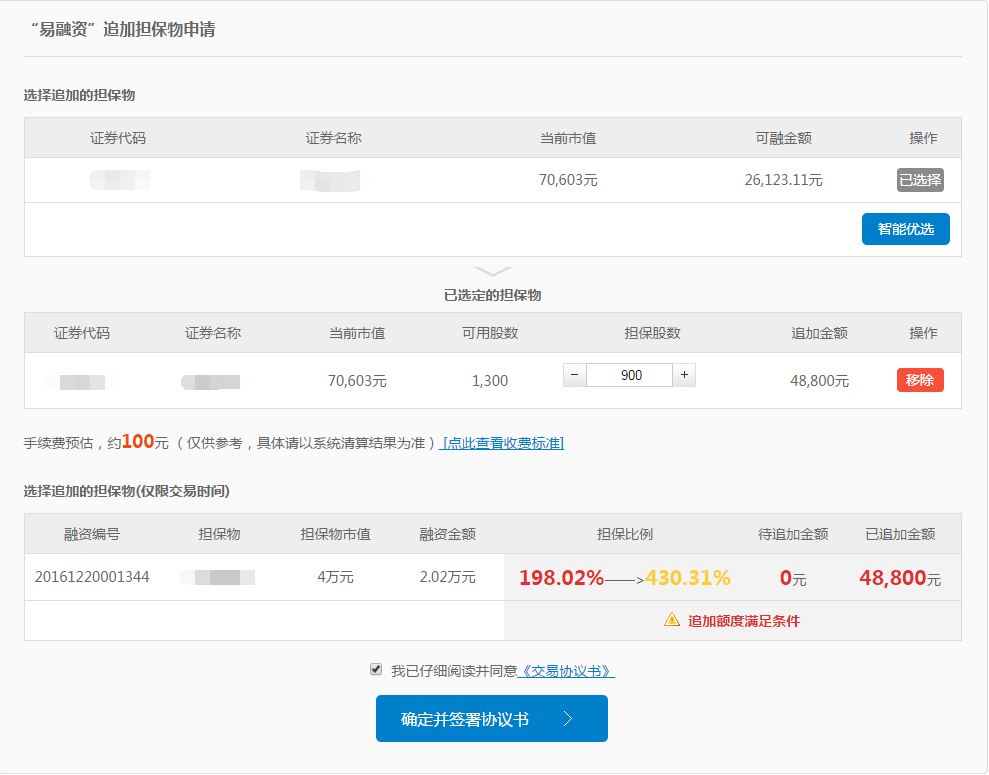The height and width of the screenshot is (775, 989).
Task: Click the 已选择 button in the operation column
Action: pos(919,180)
